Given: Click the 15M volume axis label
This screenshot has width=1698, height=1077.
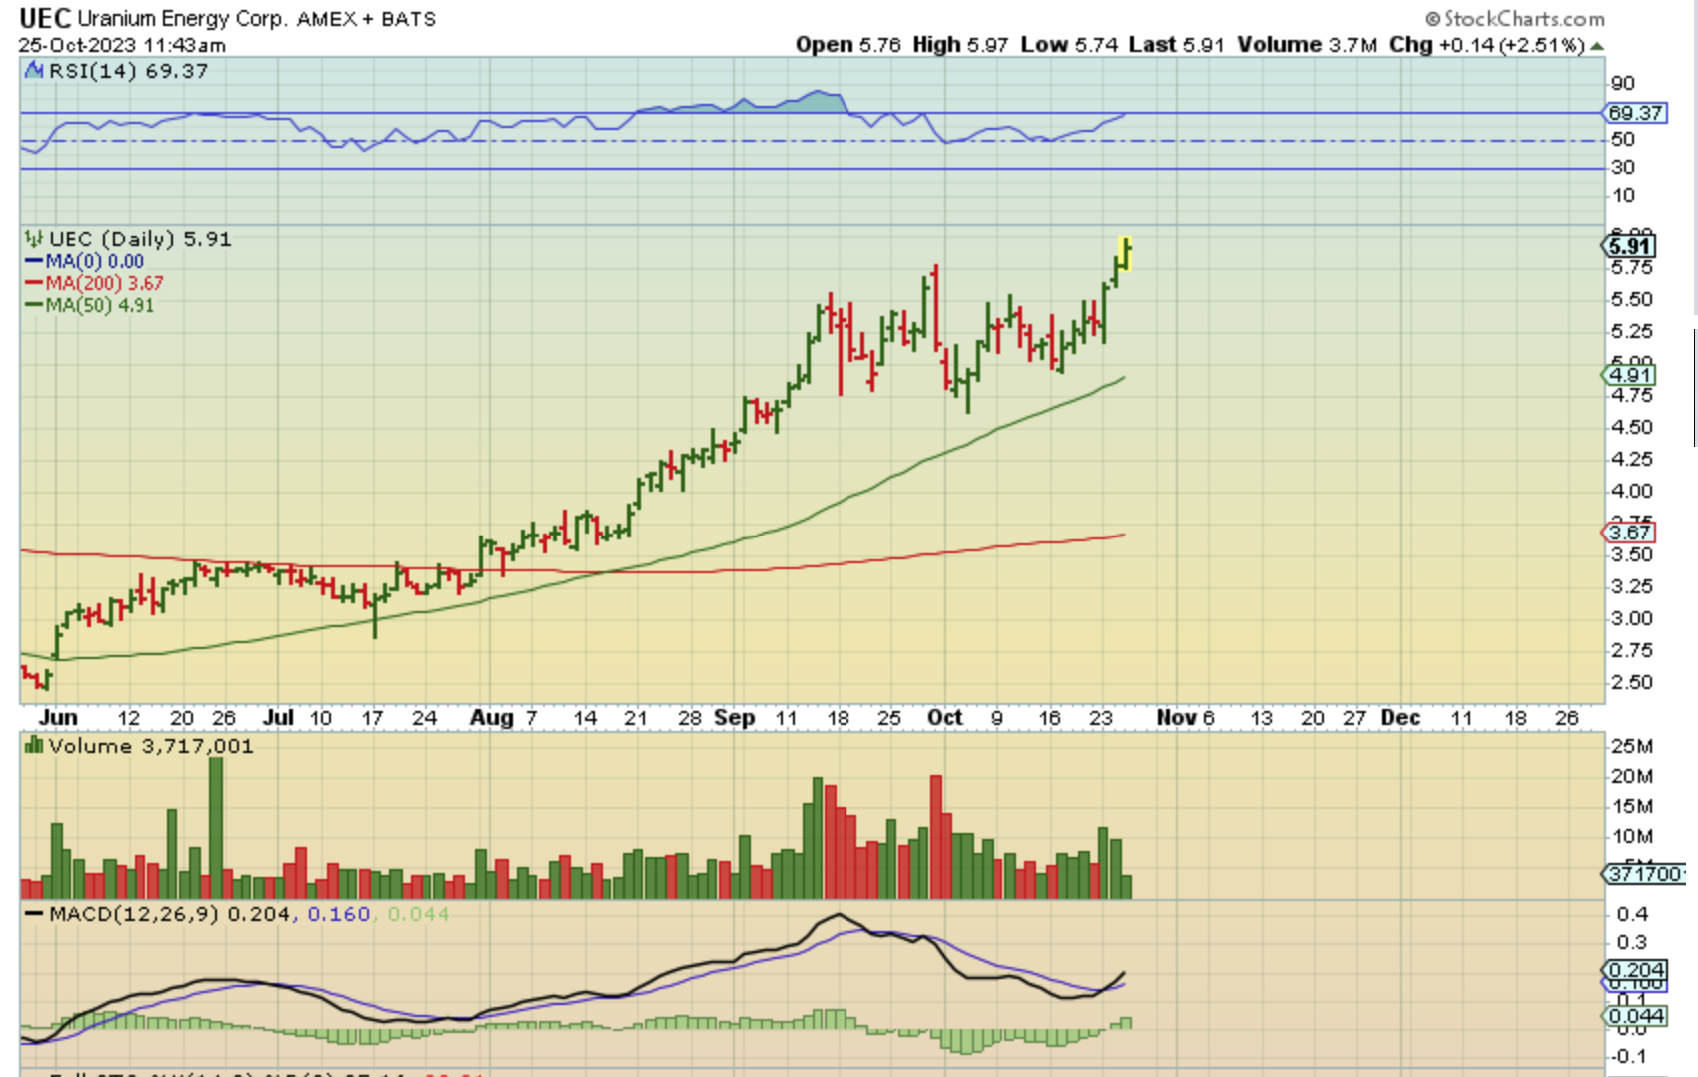Looking at the screenshot, I should [1631, 806].
